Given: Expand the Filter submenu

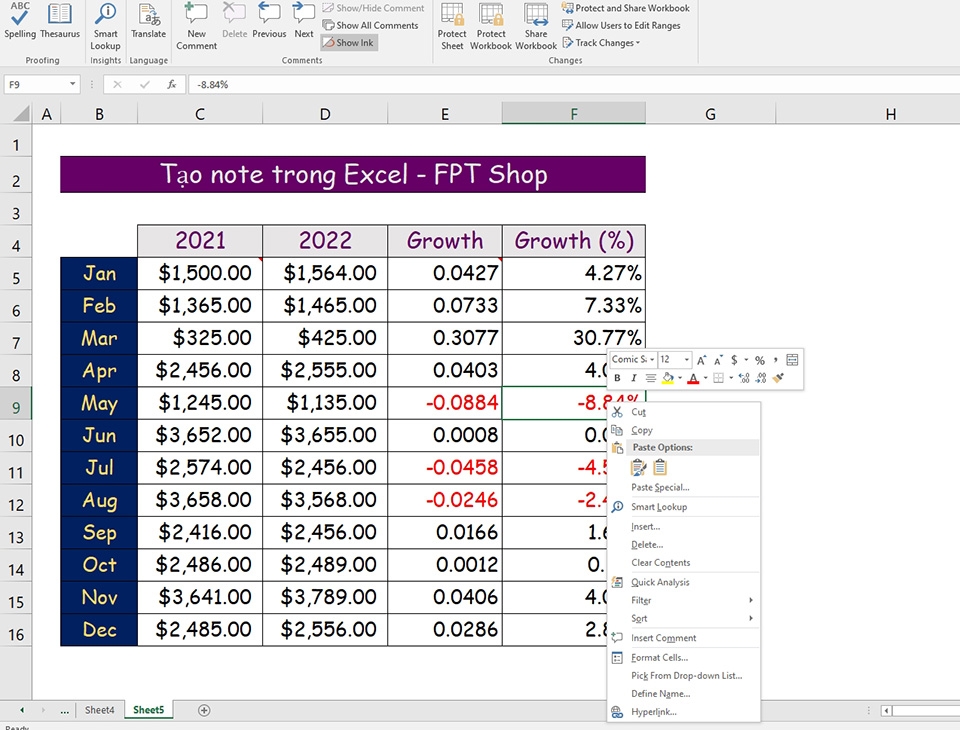Looking at the screenshot, I should click(x=684, y=600).
